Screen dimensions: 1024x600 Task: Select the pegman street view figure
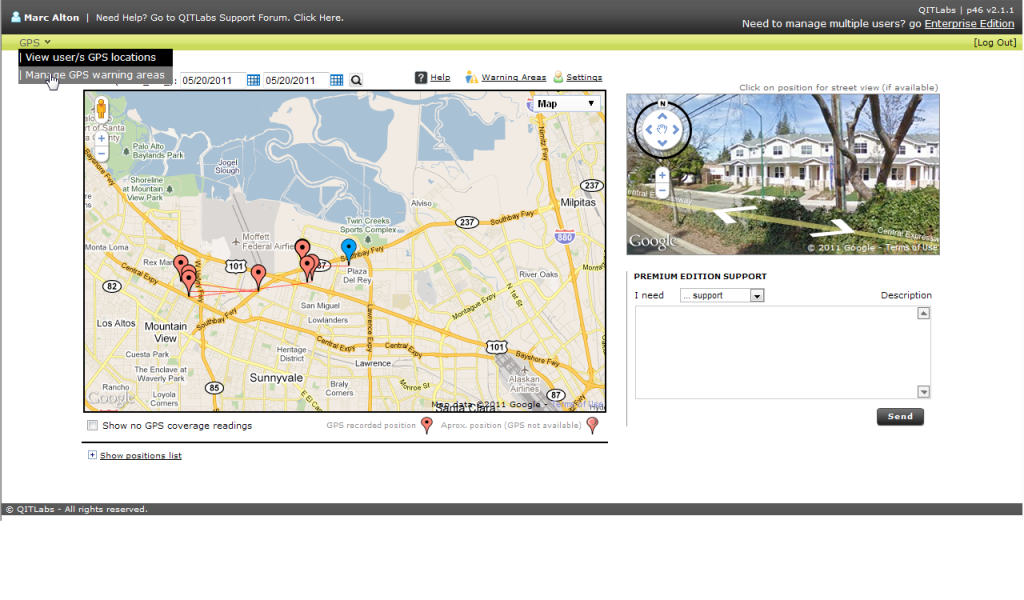pyautogui.click(x=101, y=109)
